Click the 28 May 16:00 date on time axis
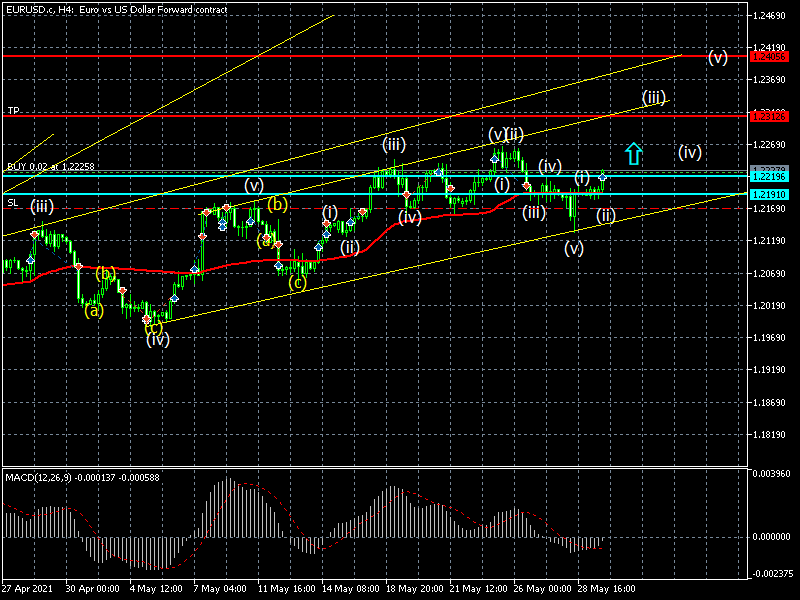Viewport: 800px width, 600px height. 606,589
